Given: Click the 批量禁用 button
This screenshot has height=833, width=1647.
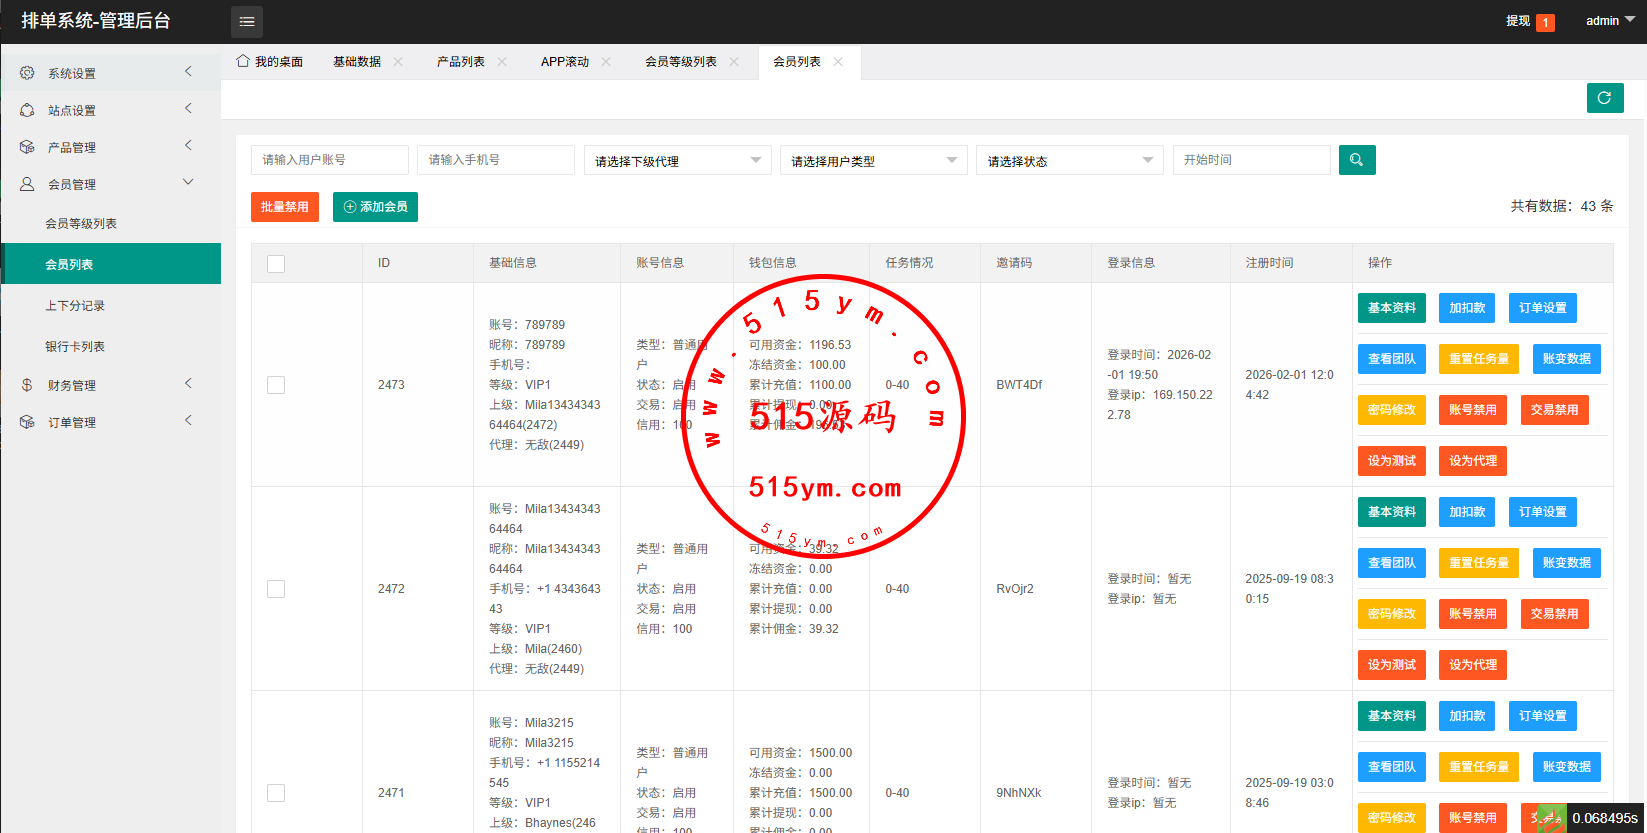Looking at the screenshot, I should 285,207.
